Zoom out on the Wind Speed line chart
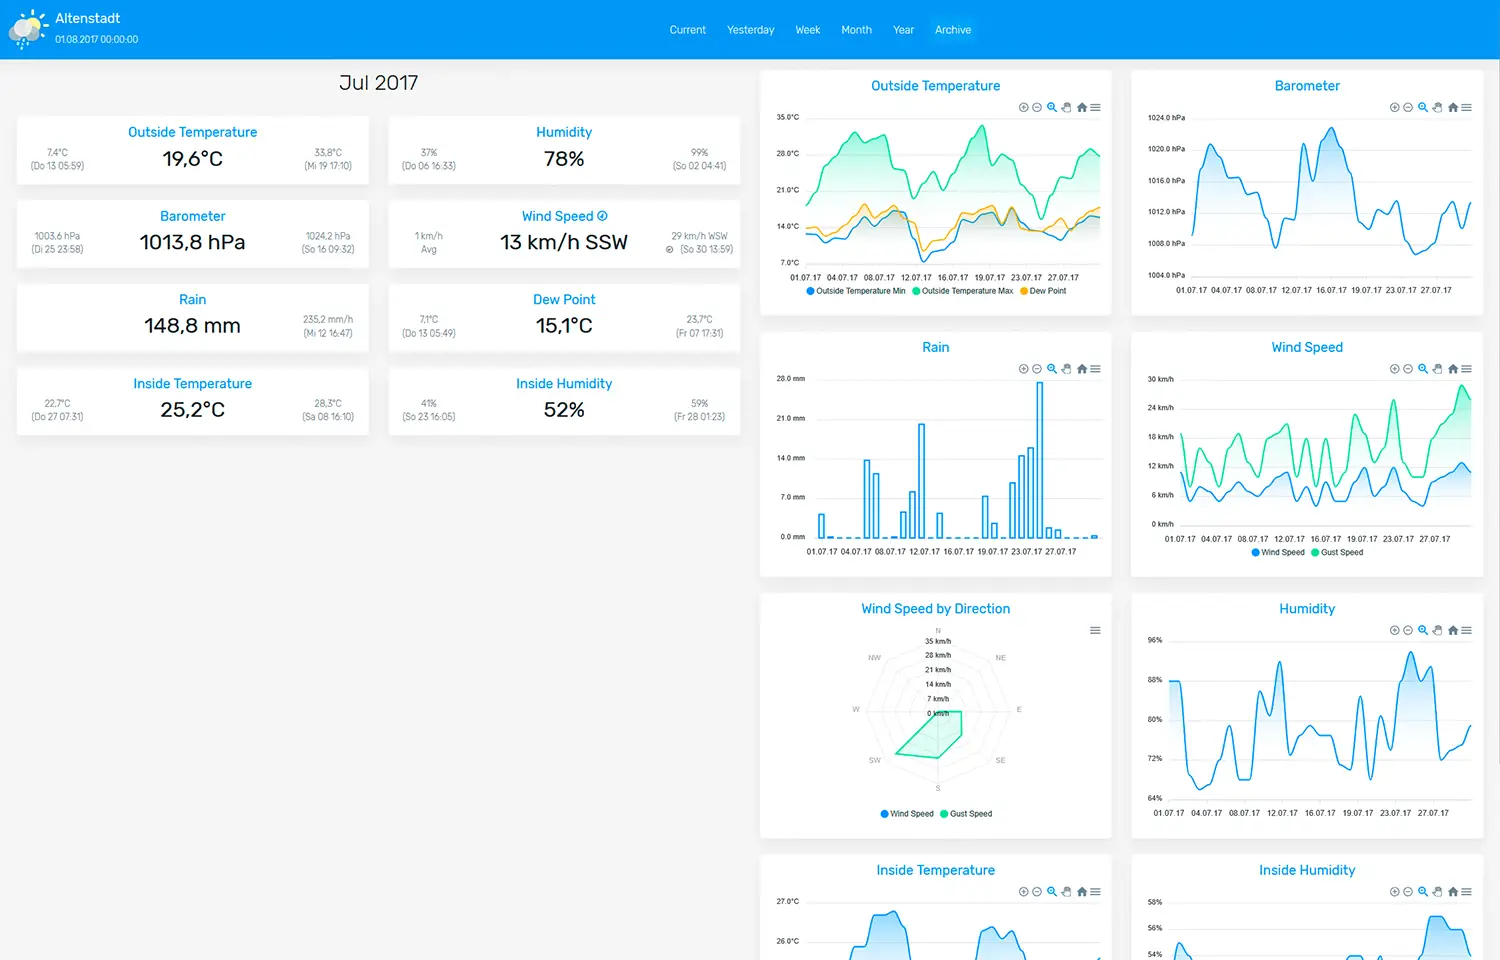 tap(1408, 369)
